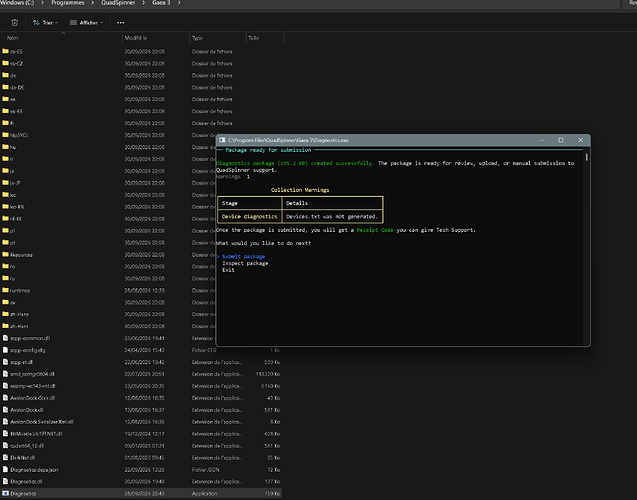
Task: Click the Programmes breadcrumb
Action: (68, 3)
